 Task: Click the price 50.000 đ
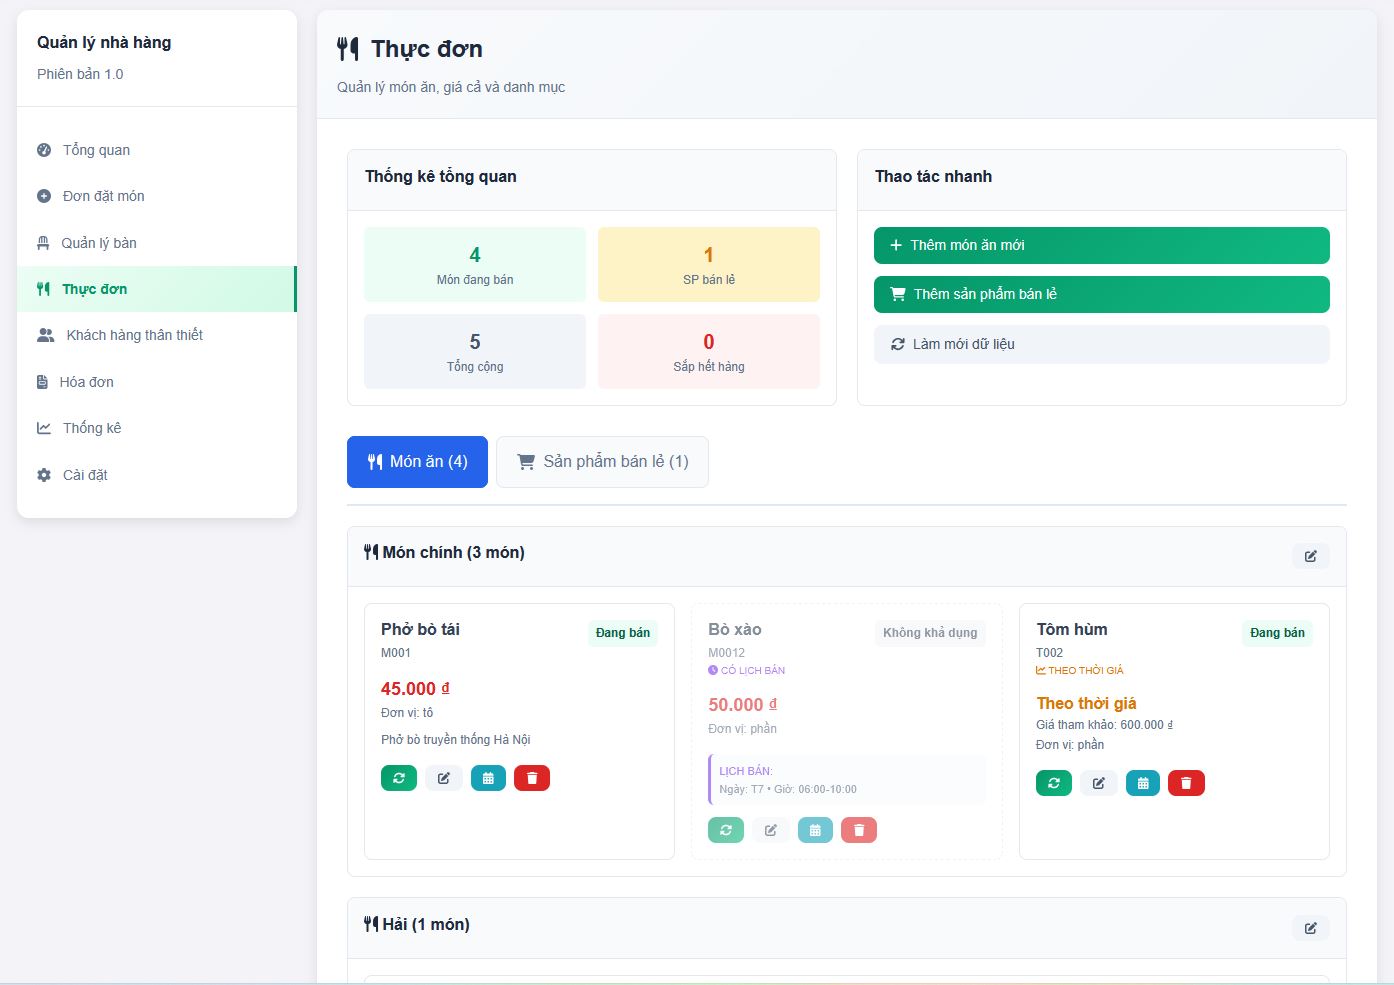pos(743,705)
